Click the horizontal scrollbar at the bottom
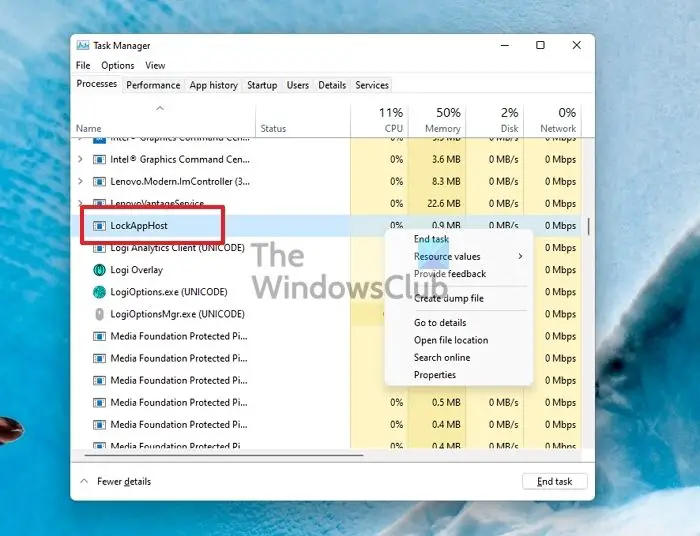The height and width of the screenshot is (536, 700). (224, 456)
